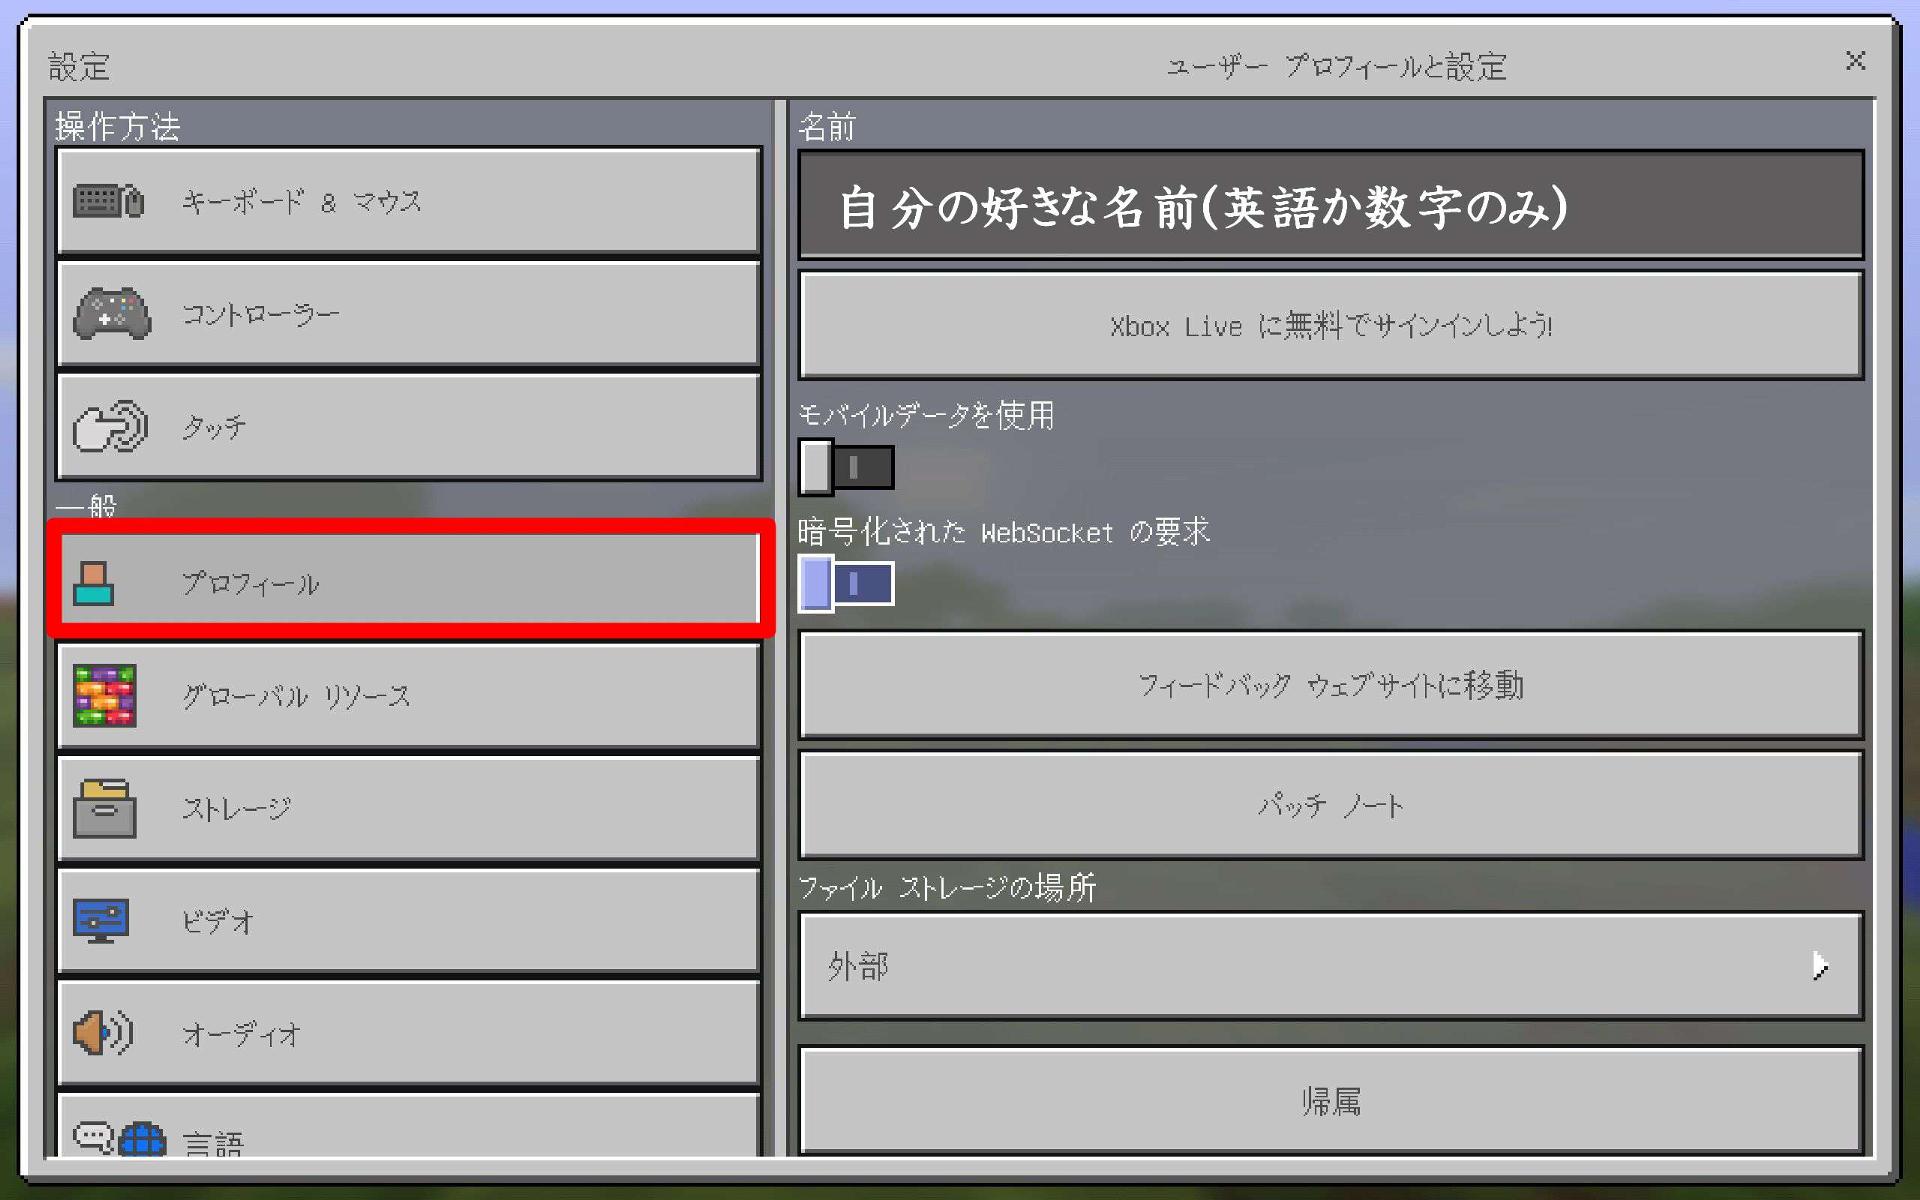Click the audio speaker icon
Image resolution: width=1920 pixels, height=1200 pixels.
102,1033
